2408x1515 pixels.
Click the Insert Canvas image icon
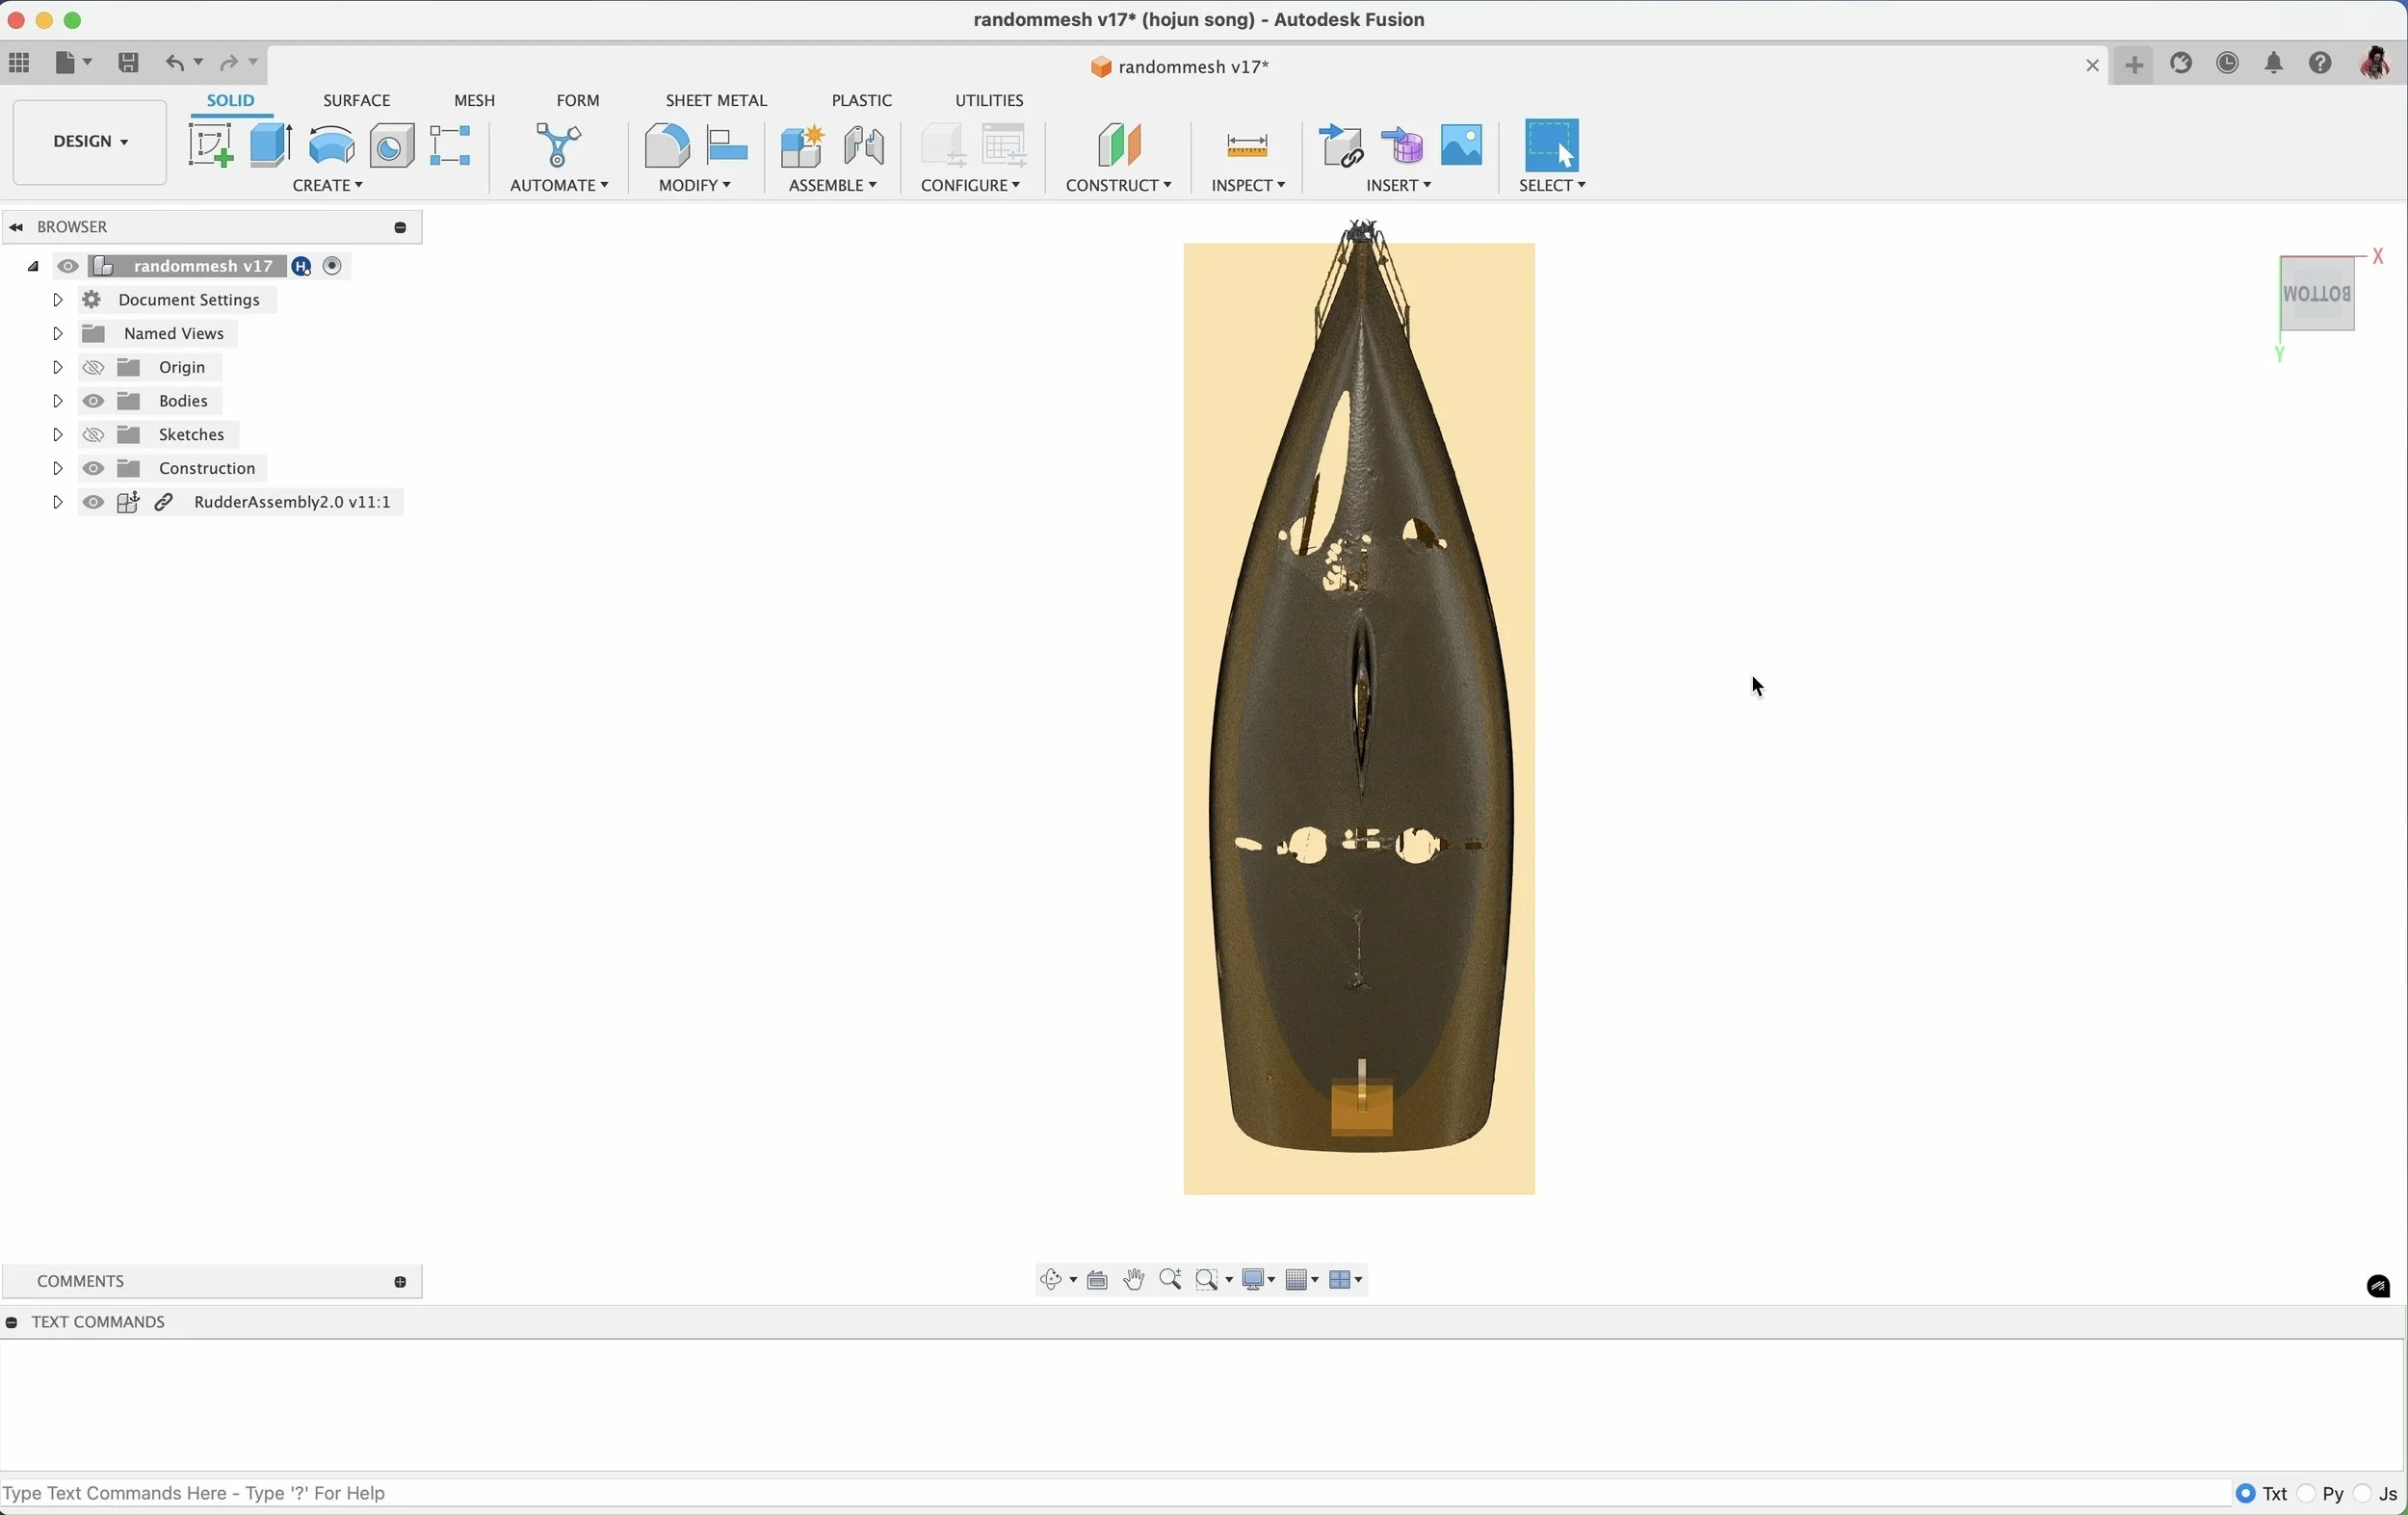1461,146
